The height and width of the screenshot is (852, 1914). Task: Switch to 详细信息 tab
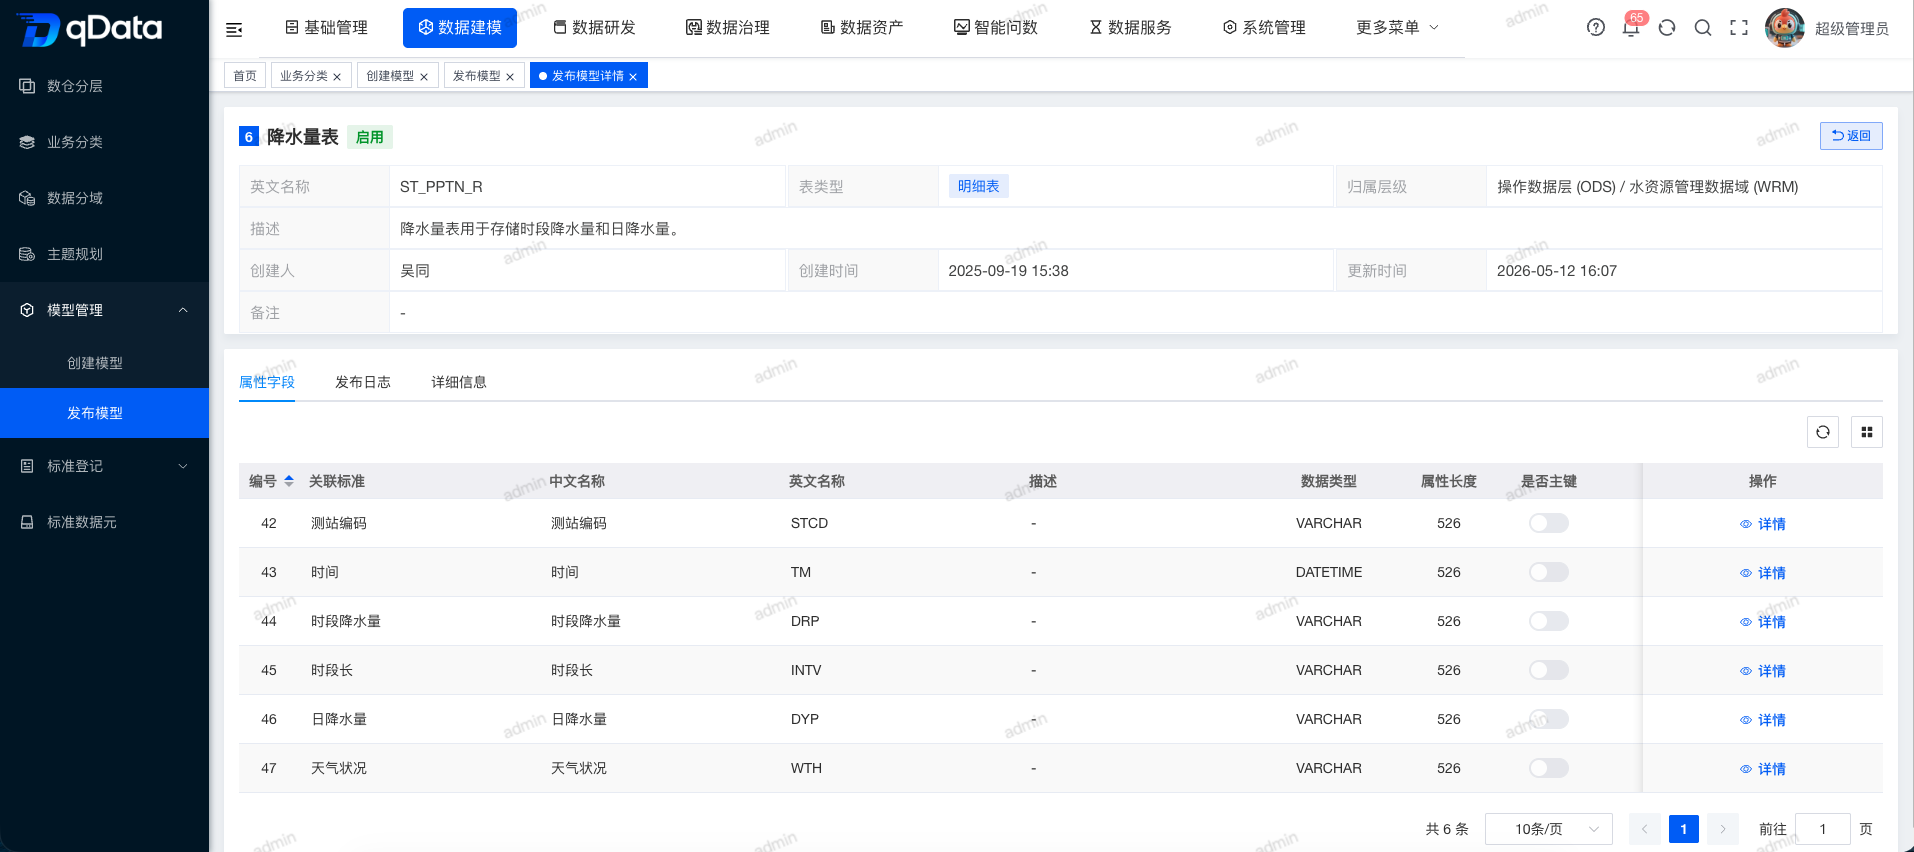tap(459, 382)
